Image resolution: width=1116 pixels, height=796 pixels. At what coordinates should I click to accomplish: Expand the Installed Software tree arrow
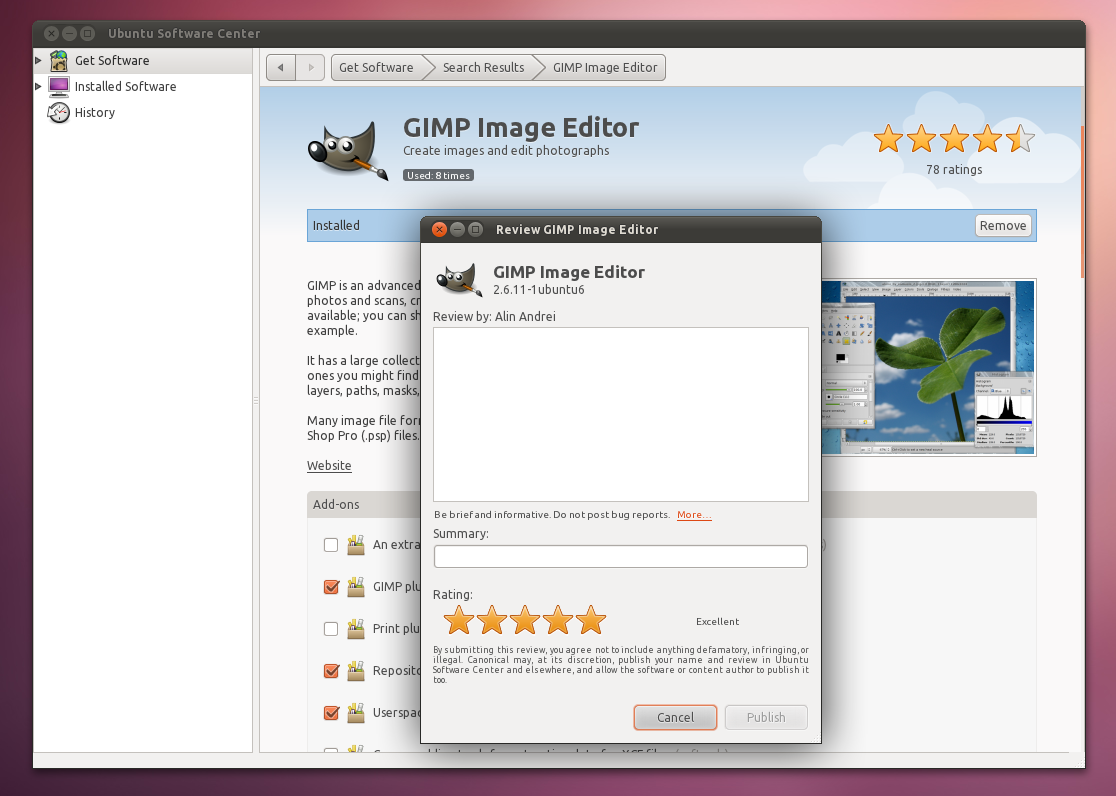tap(38, 86)
